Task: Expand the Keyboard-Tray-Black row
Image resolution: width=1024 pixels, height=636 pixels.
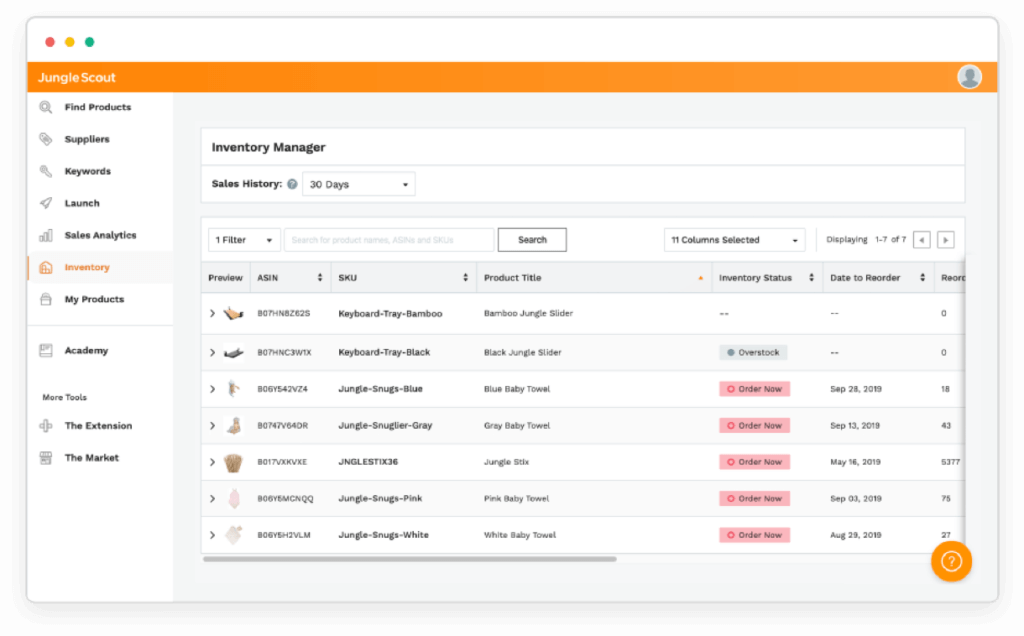Action: pyautogui.click(x=212, y=353)
